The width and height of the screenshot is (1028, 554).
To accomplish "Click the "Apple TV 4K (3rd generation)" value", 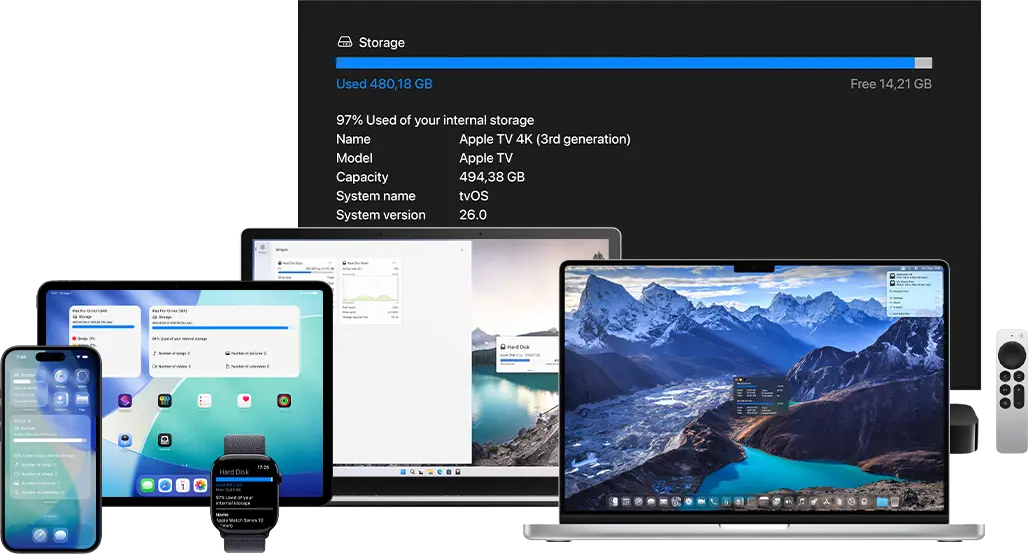I will pyautogui.click(x=545, y=139).
